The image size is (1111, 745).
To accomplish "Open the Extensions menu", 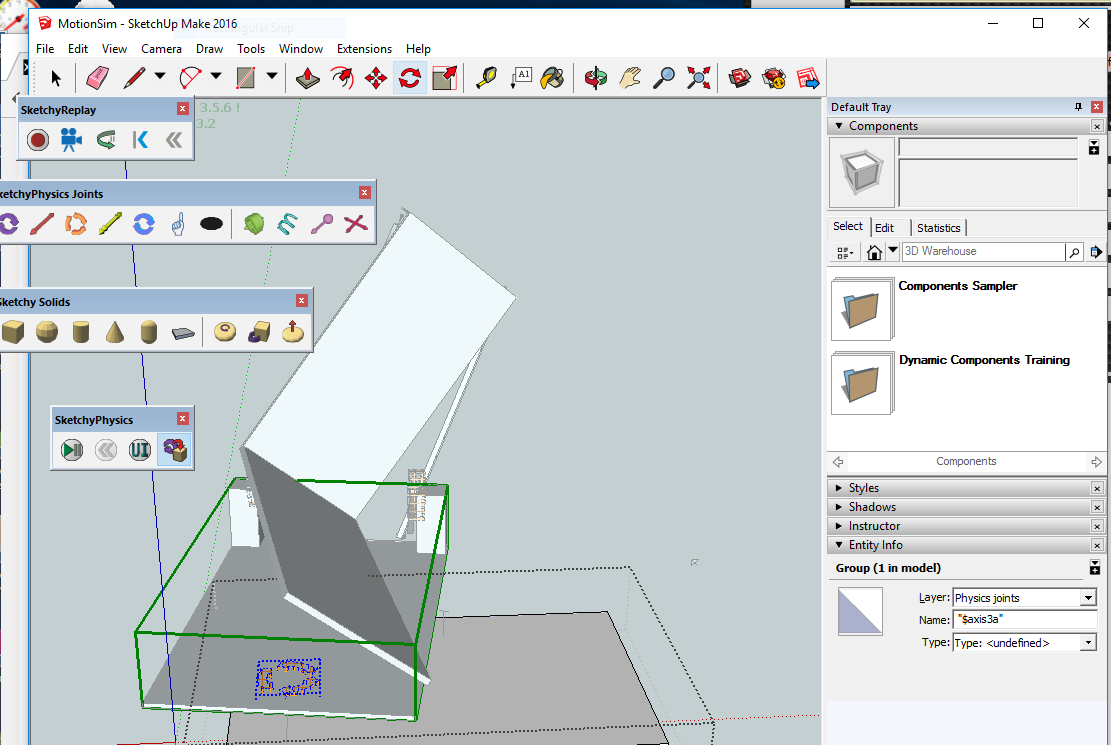I will pos(364,49).
